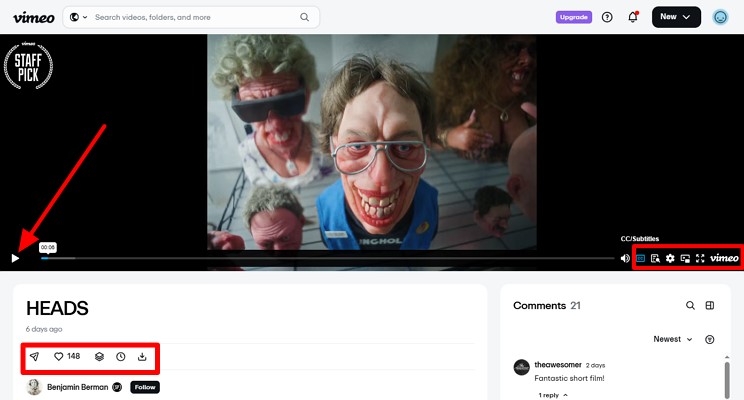
Task: Toggle CC/Subtitles button in player
Action: [641, 258]
